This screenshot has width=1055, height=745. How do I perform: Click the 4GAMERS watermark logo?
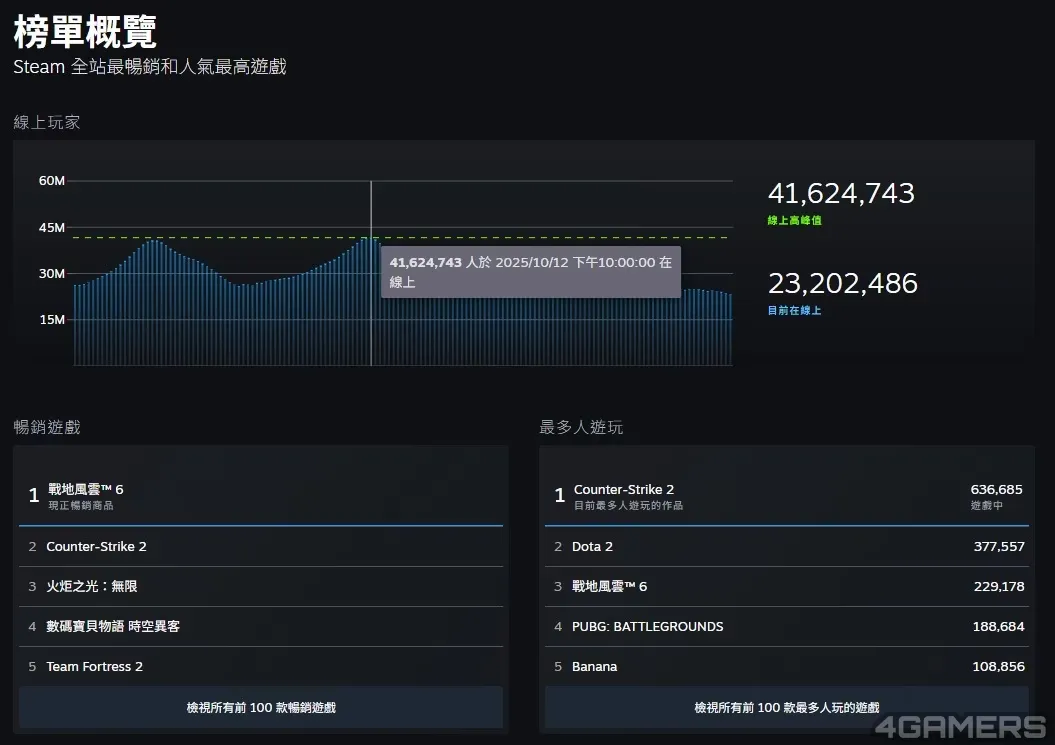pos(959,725)
